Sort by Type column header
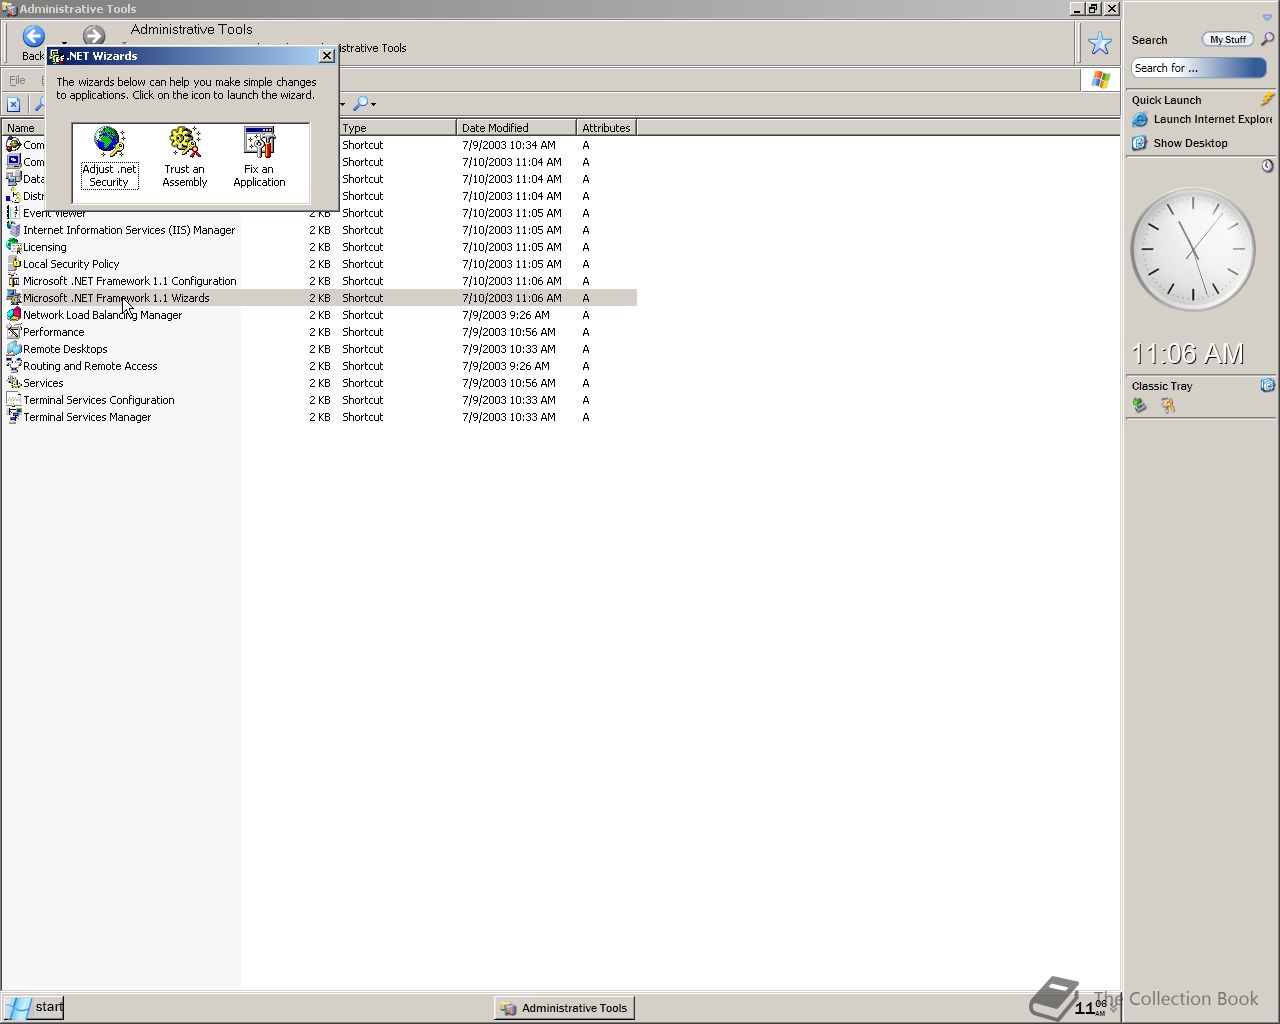The height and width of the screenshot is (1024, 1280). pyautogui.click(x=397, y=128)
